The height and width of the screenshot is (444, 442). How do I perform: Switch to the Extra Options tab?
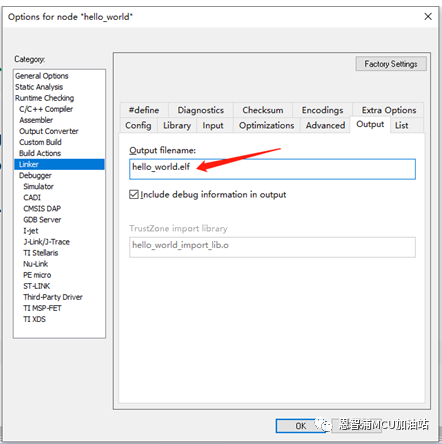(389, 110)
